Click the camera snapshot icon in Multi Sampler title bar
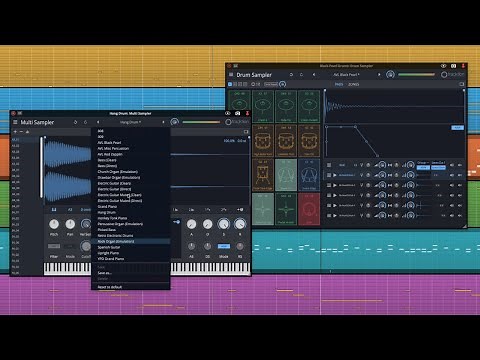 [237, 113]
